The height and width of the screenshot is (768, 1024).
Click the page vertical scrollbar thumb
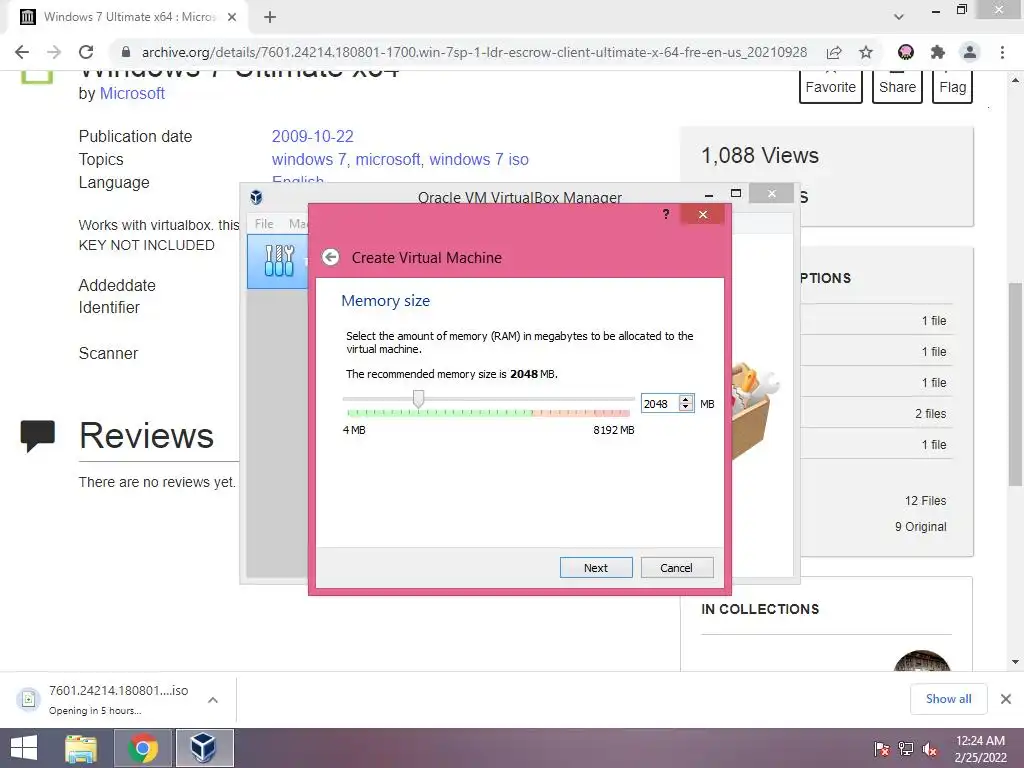tap(1015, 384)
